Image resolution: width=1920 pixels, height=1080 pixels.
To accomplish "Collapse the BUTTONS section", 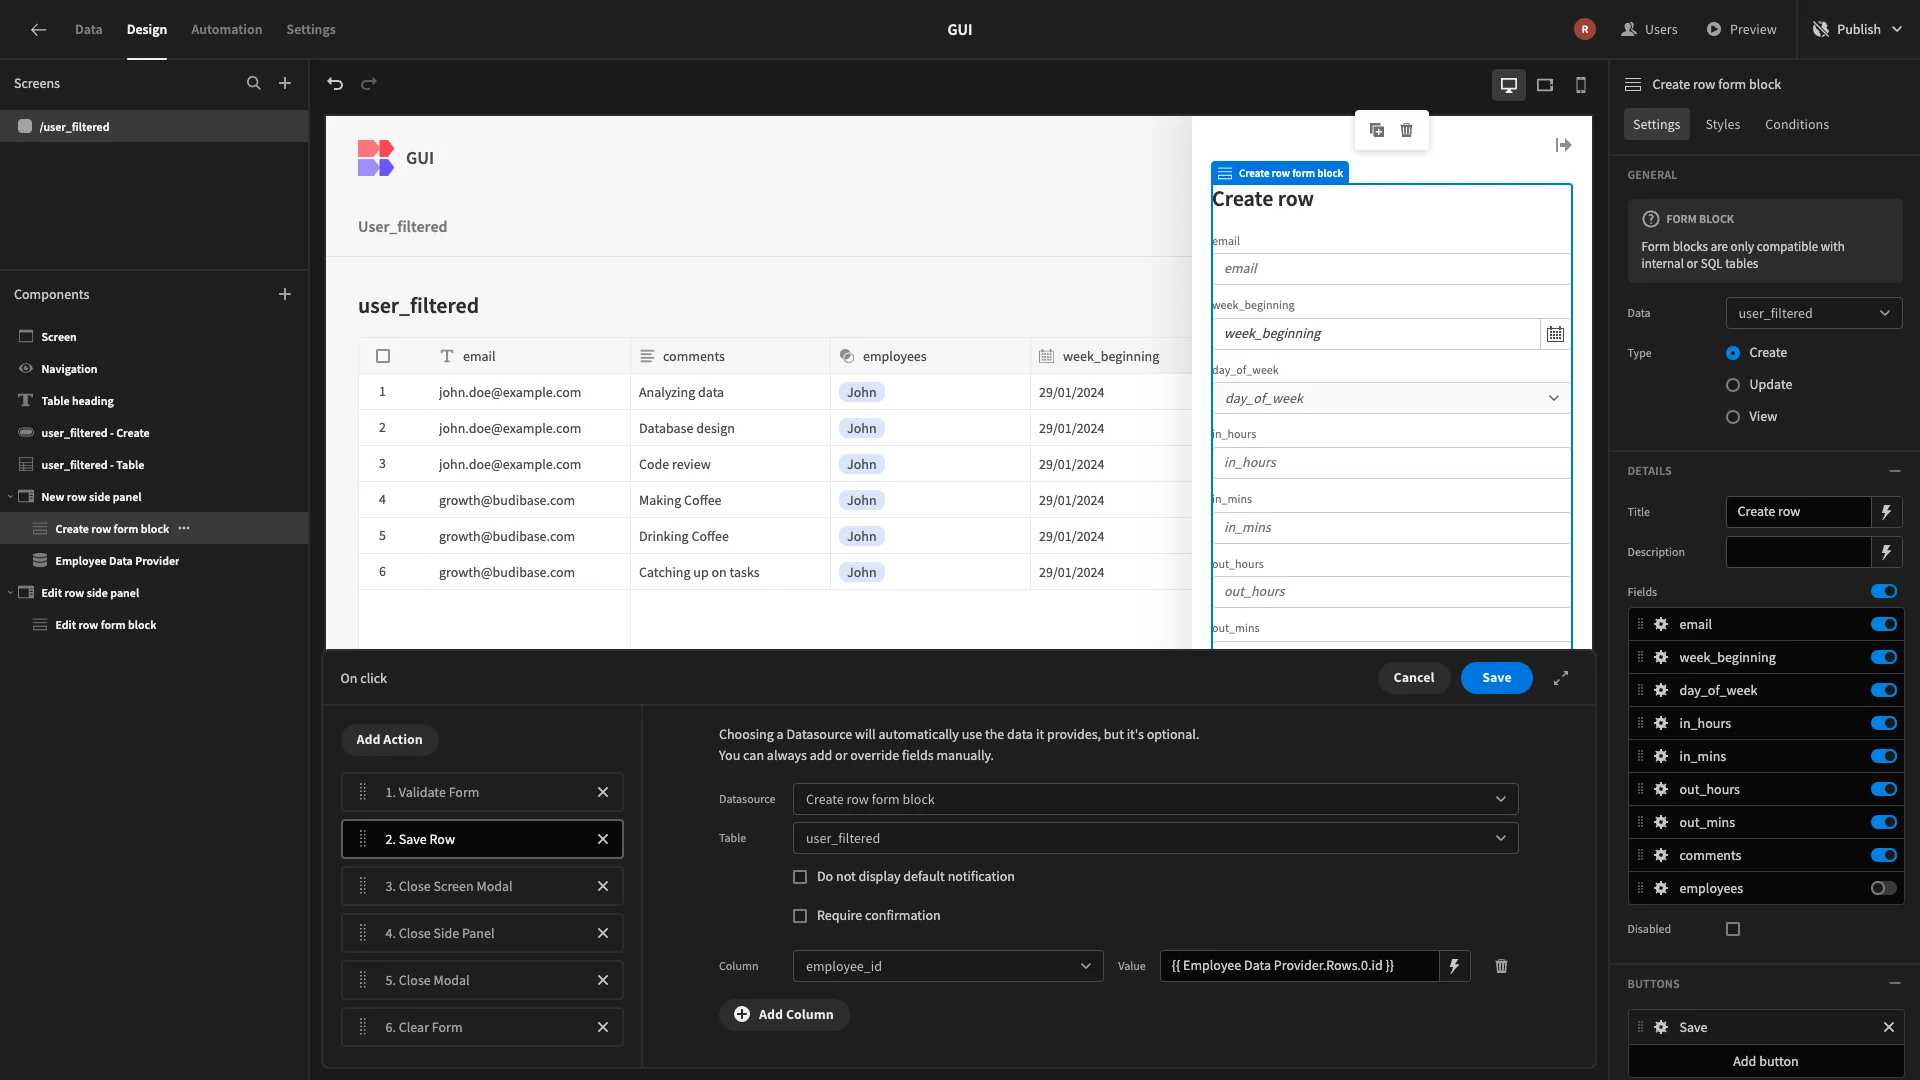I will pos(1894,984).
